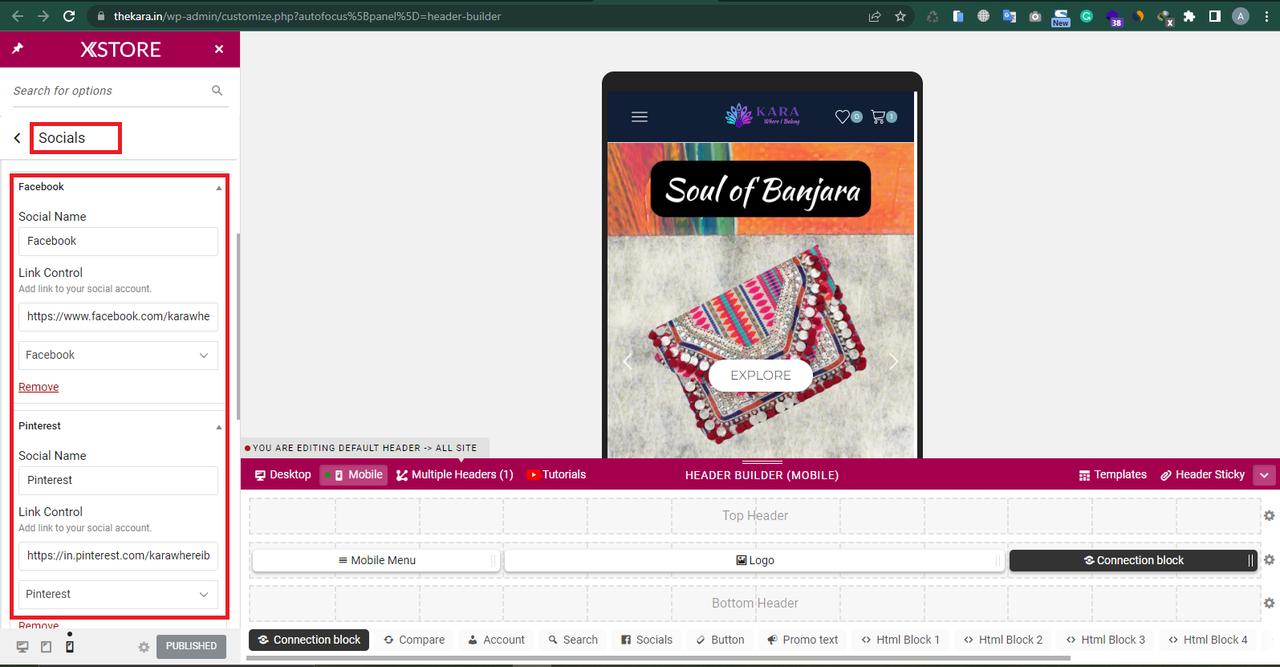Open header Templates
The image size is (1280, 667).
1113,474
